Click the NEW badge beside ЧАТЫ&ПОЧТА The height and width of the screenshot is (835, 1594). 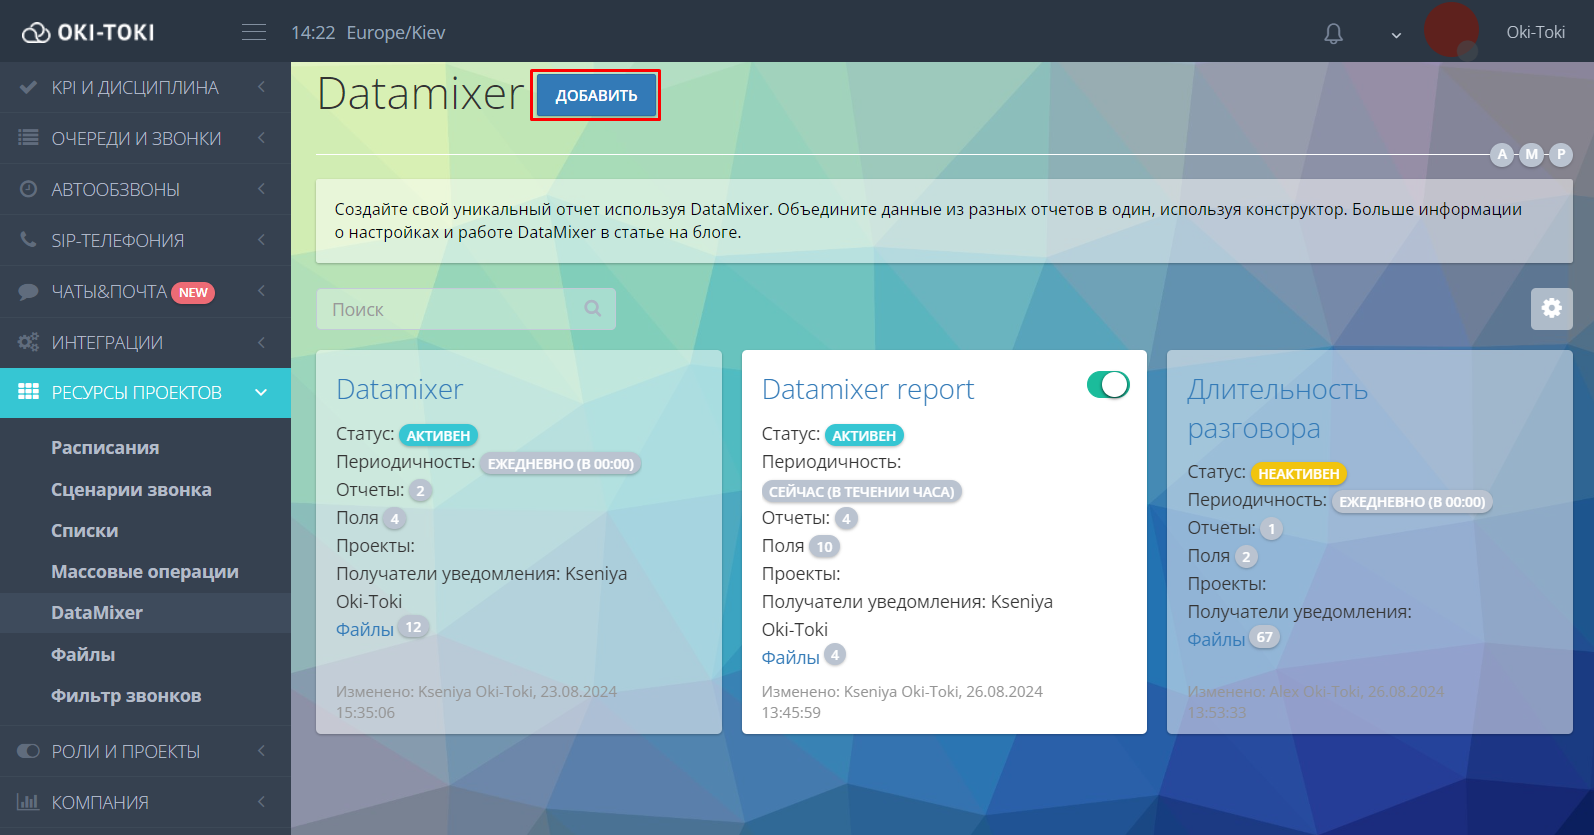[x=193, y=293]
